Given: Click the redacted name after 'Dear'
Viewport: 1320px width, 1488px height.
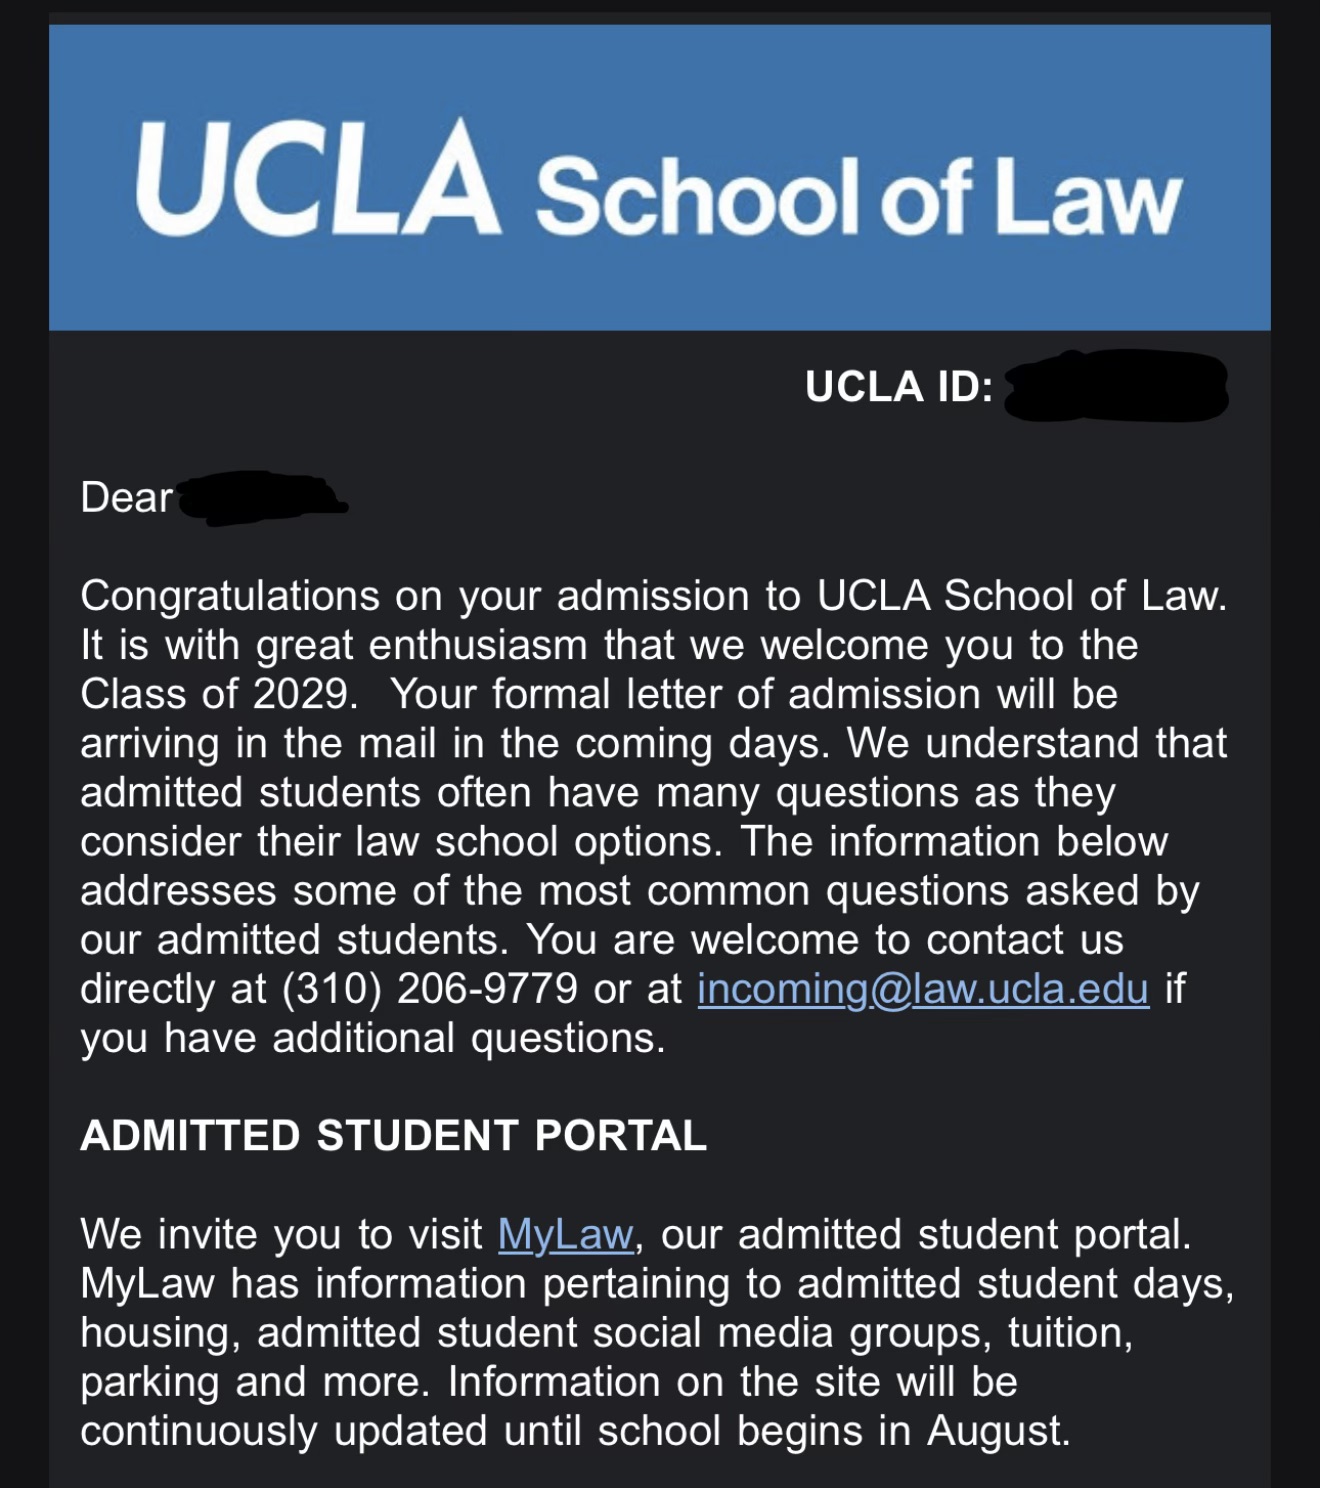Looking at the screenshot, I should coord(262,498).
